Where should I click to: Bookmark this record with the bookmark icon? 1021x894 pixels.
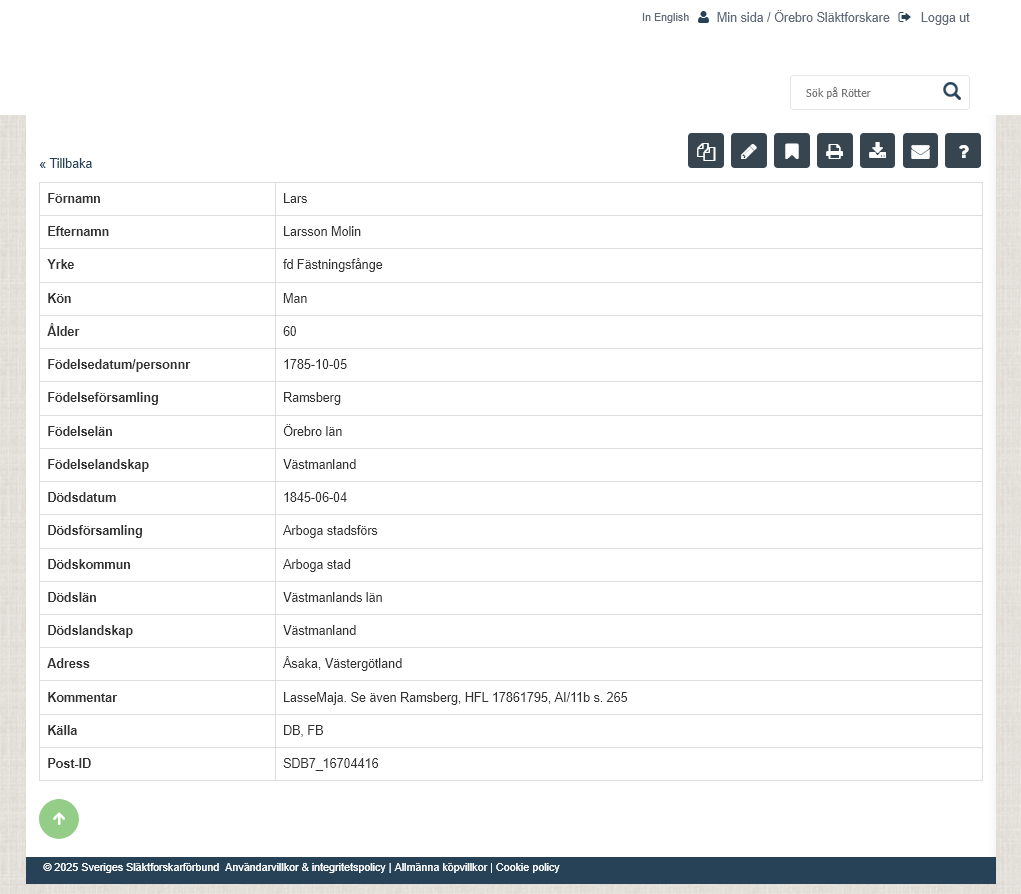792,151
